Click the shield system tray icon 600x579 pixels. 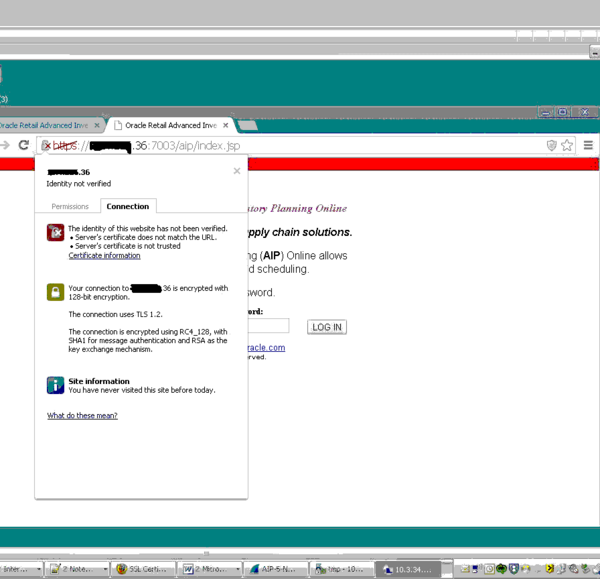pyautogui.click(x=514, y=569)
